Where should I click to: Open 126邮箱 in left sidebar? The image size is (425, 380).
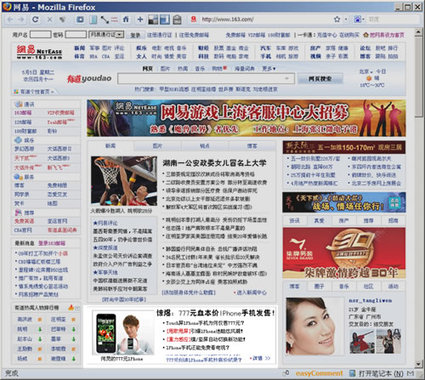pyautogui.click(x=23, y=122)
